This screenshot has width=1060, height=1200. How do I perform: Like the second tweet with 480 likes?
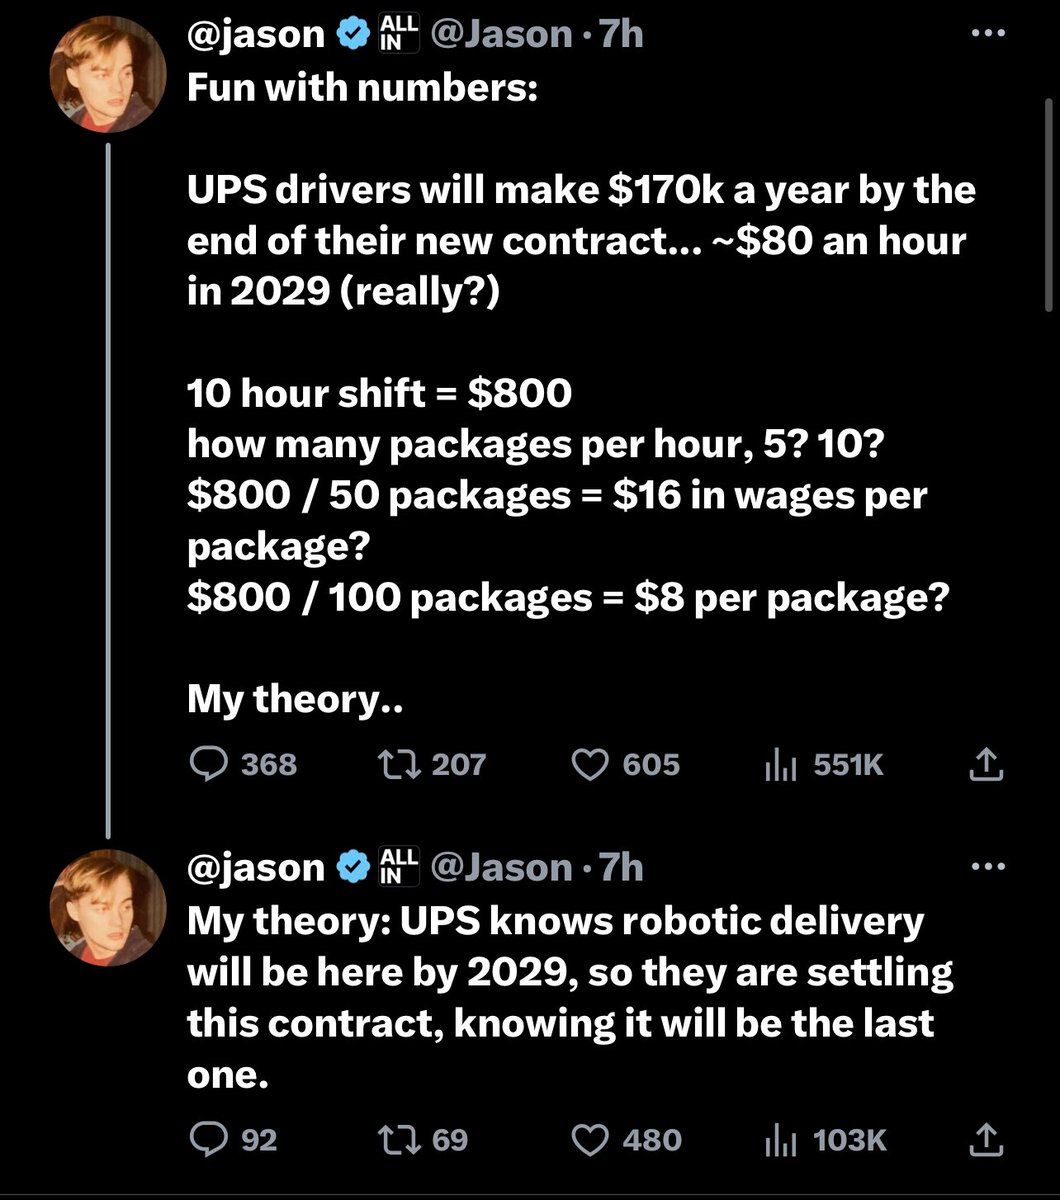(x=590, y=1139)
